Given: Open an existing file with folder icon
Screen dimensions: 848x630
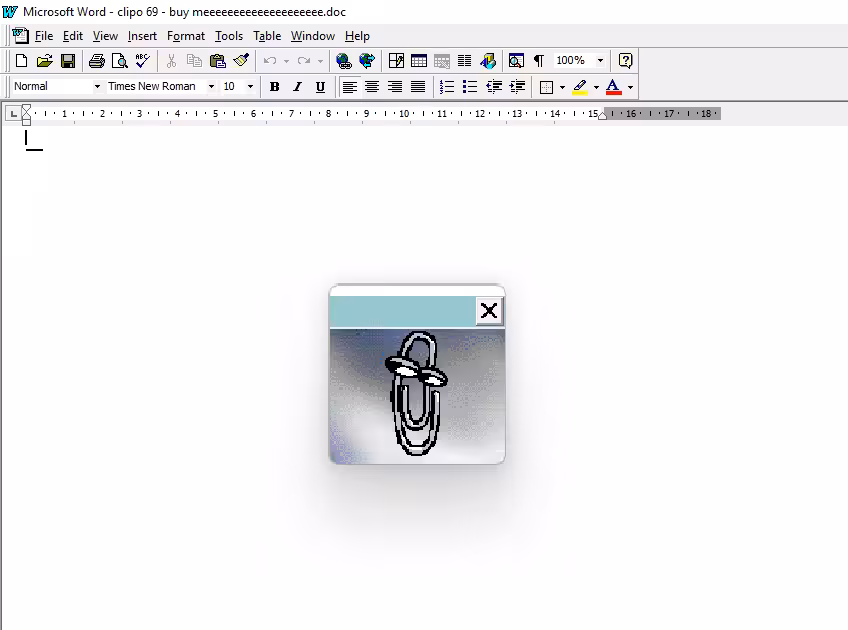Looking at the screenshot, I should tap(44, 61).
